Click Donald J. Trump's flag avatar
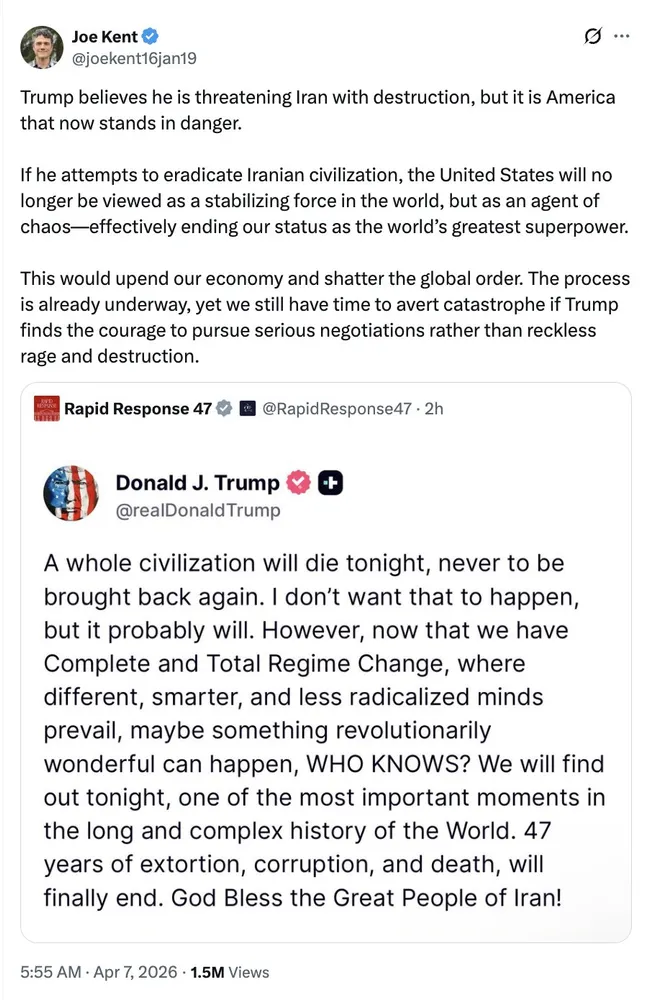Viewport: 645px width, 1000px height. point(70,494)
